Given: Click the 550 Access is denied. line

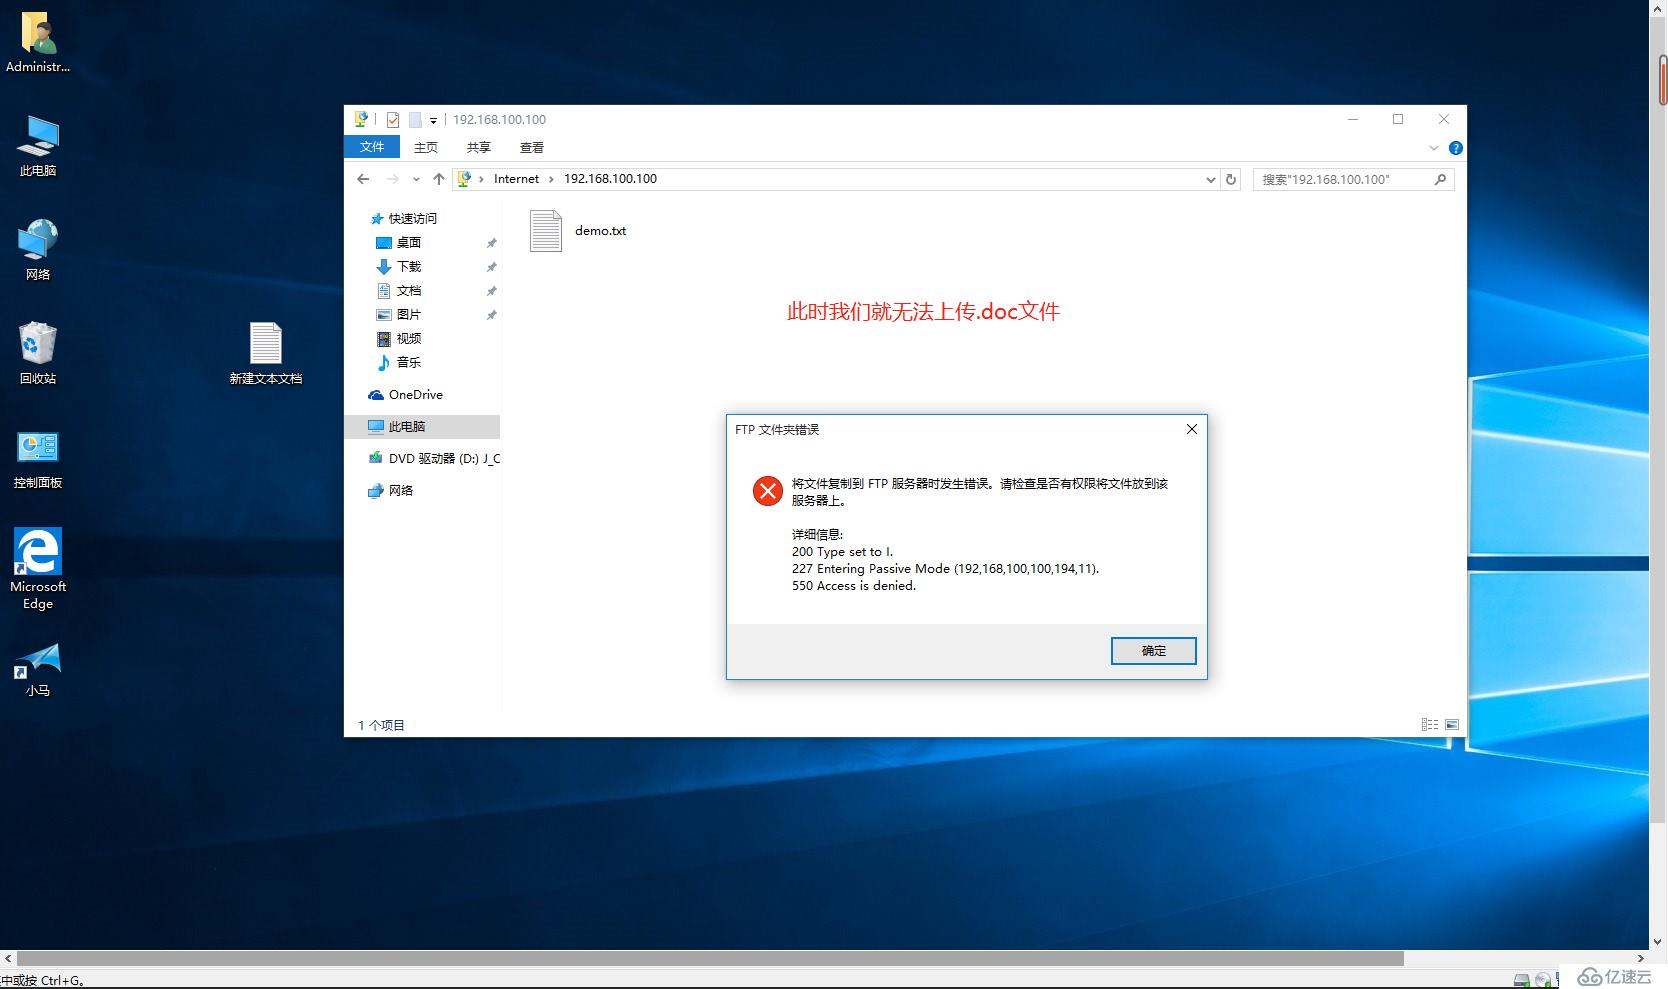Looking at the screenshot, I should coord(854,586).
